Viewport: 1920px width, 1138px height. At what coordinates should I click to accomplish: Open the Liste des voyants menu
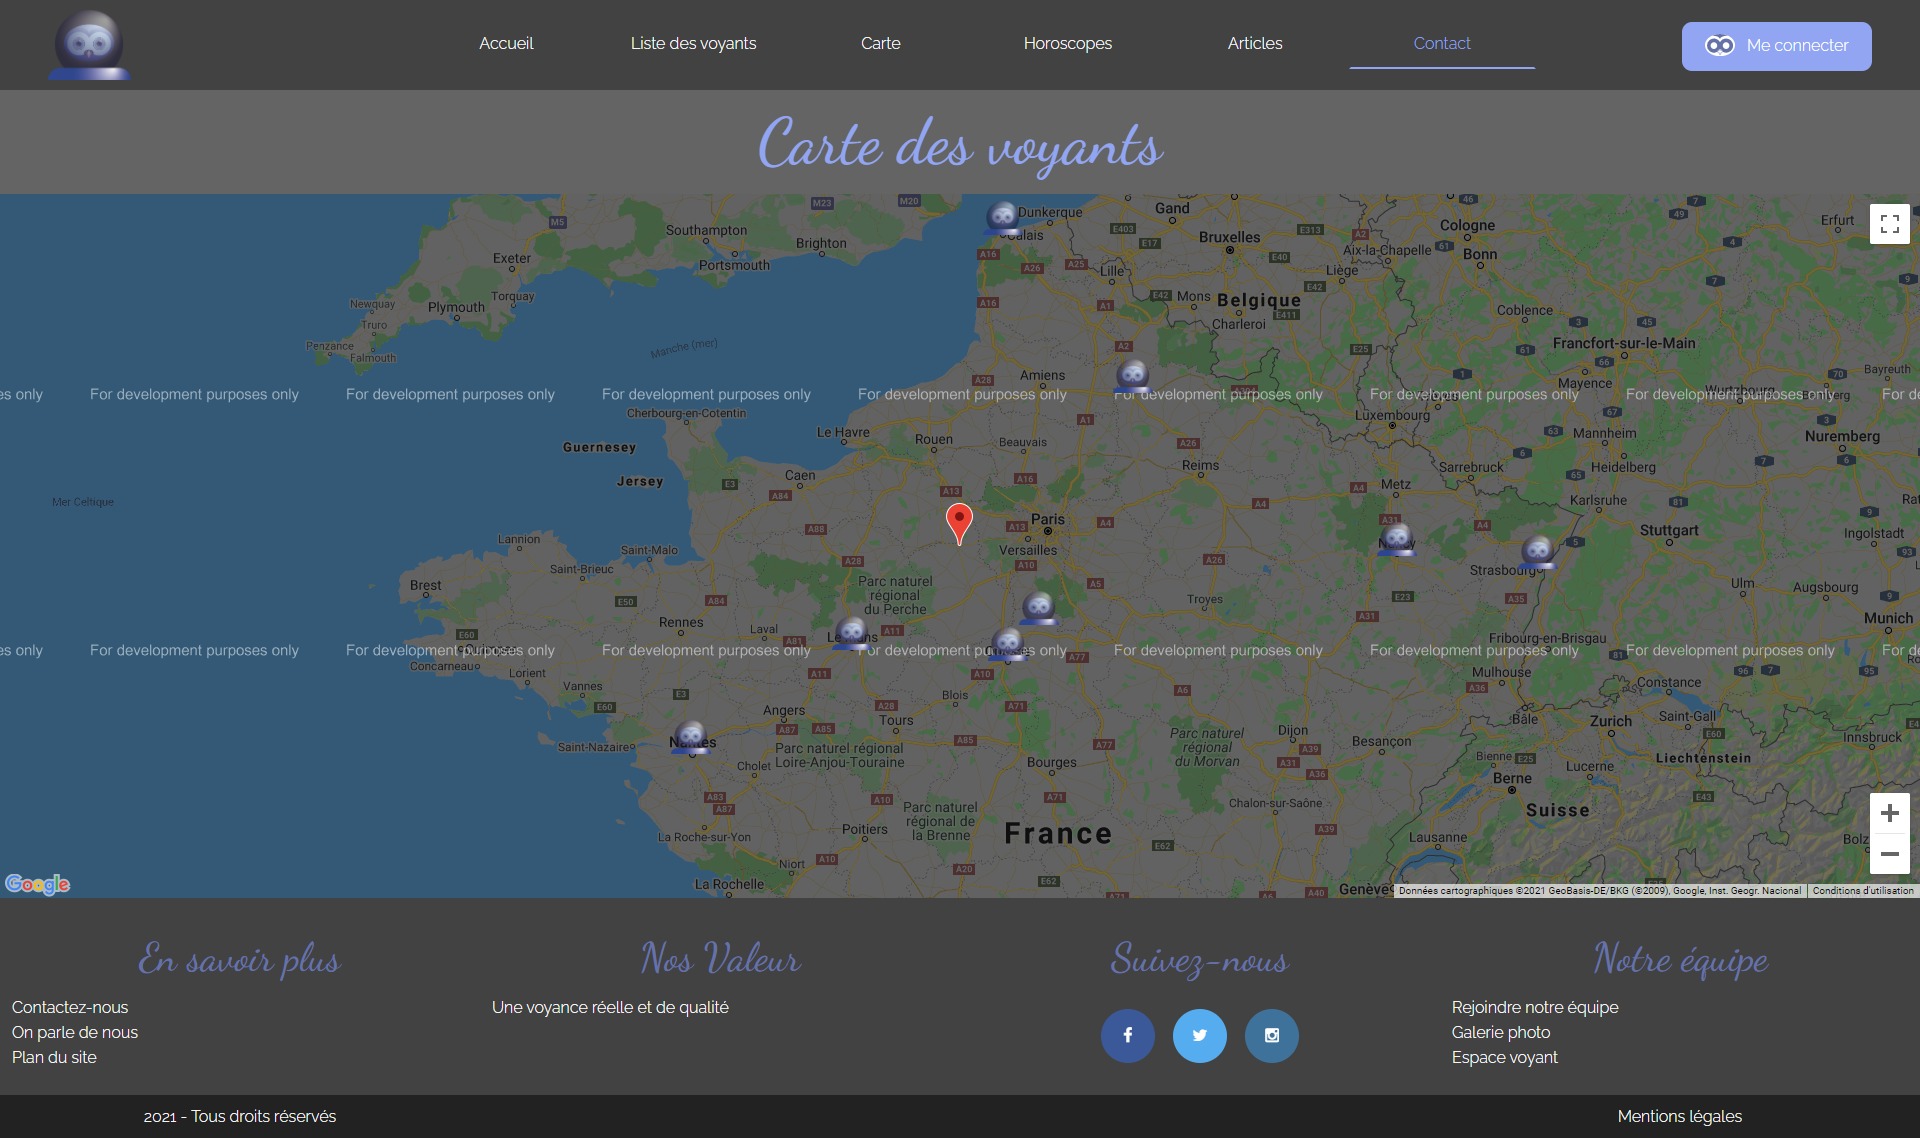[693, 43]
